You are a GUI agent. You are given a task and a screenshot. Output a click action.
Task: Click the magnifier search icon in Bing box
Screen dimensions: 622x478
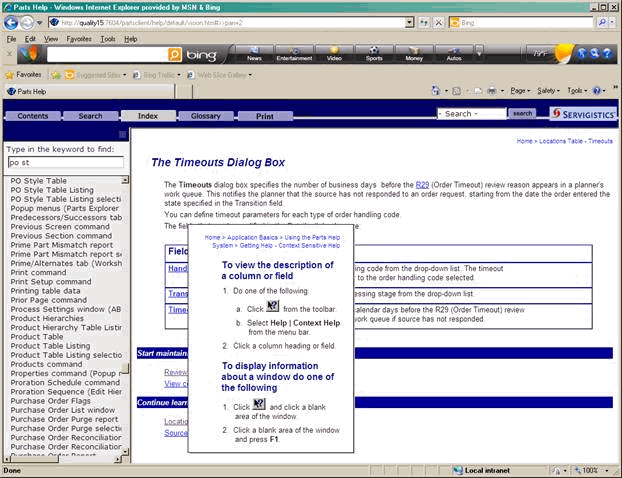coord(602,23)
